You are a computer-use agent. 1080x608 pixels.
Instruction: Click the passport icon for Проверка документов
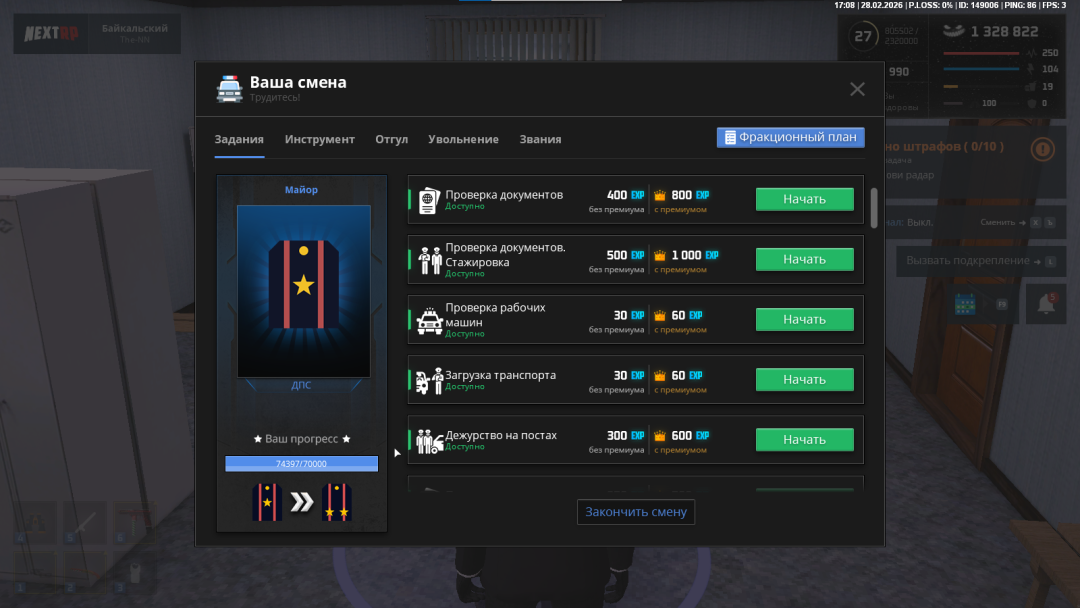pos(429,200)
